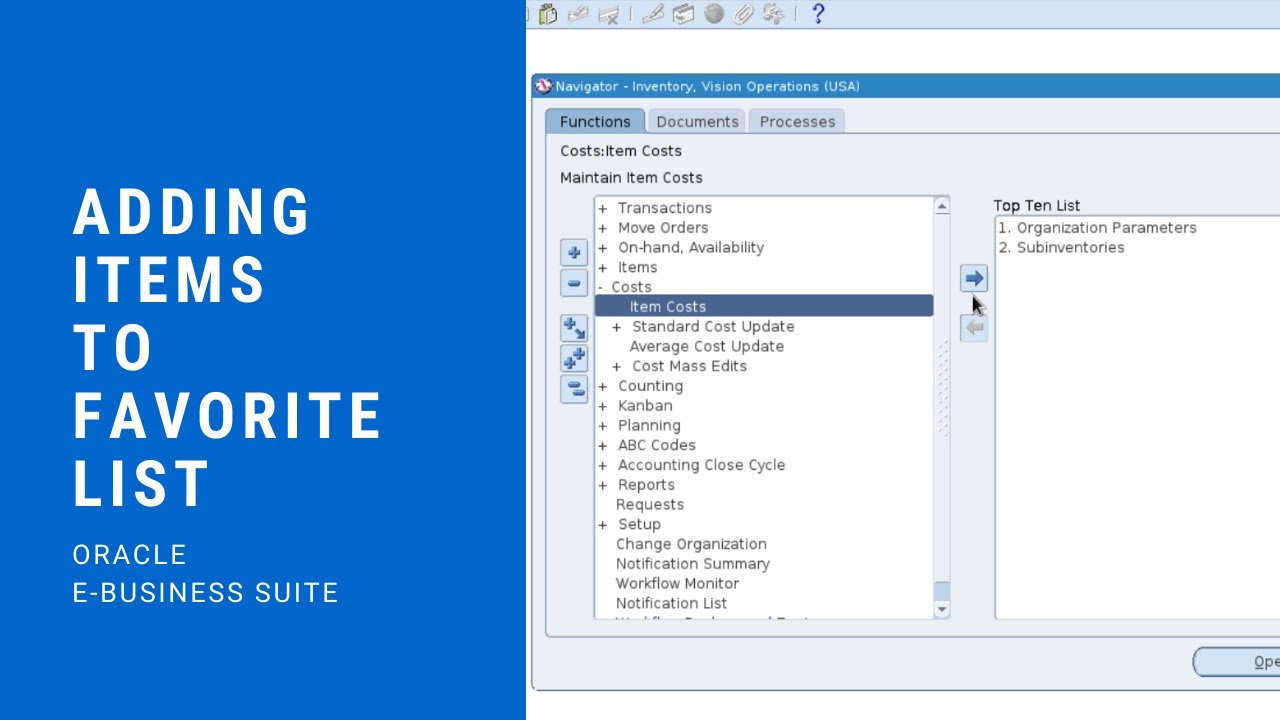Click the Paste clipboard toolbar icon
1280x720 pixels.
pos(548,14)
